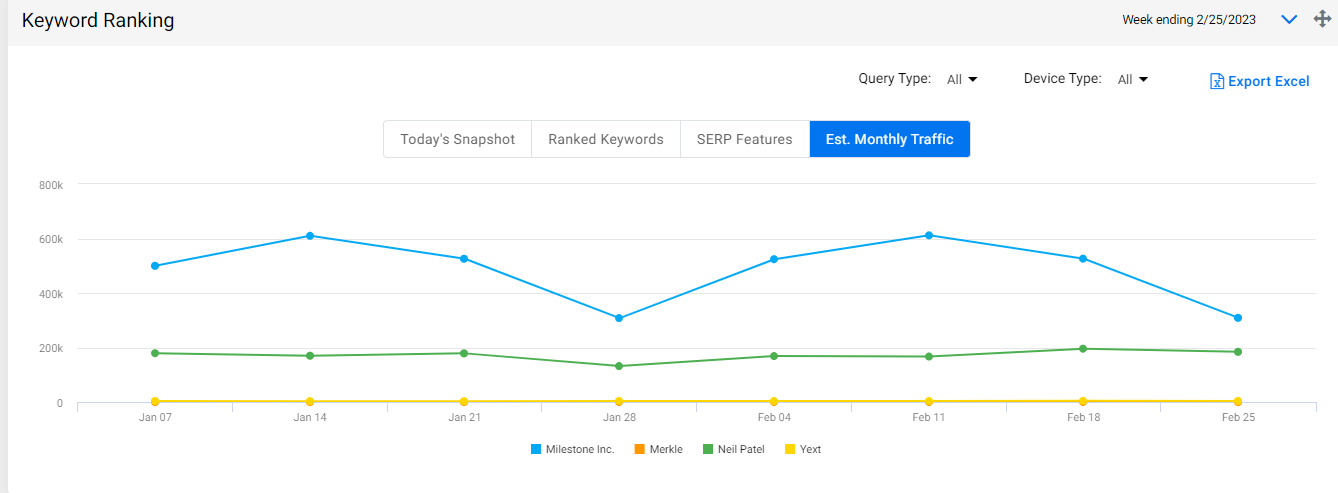The height and width of the screenshot is (493, 1338).
Task: Click Neil Patel green point at Feb 25
Action: point(1238,352)
